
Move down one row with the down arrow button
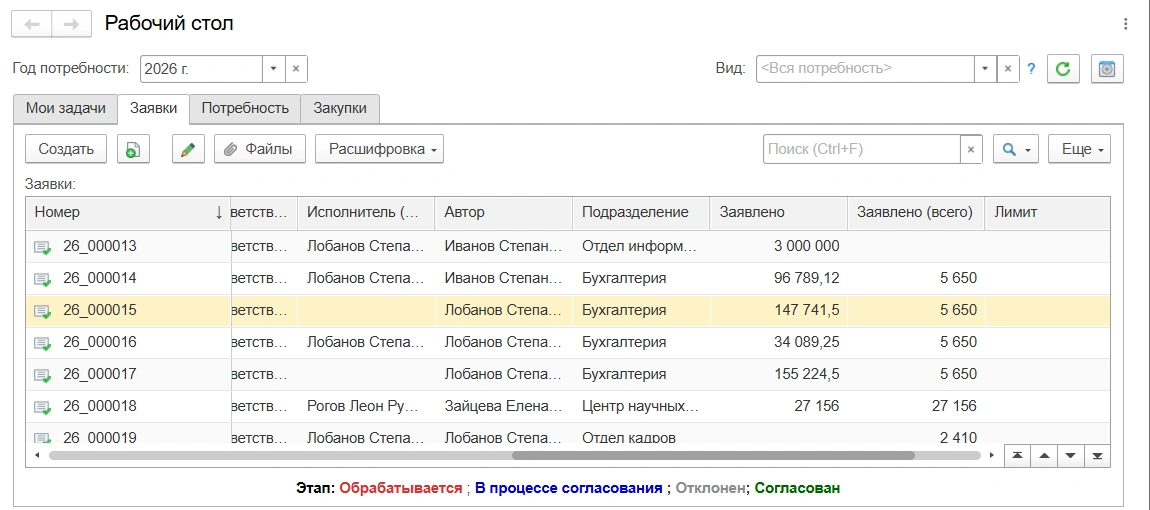[x=1070, y=456]
